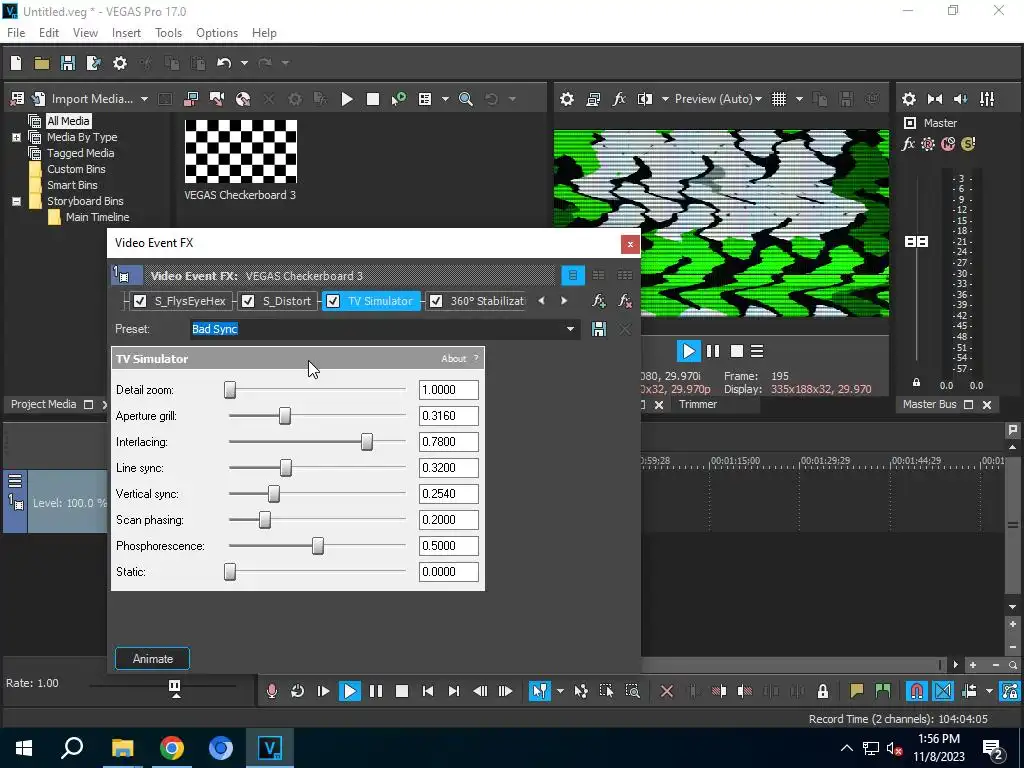Image resolution: width=1024 pixels, height=768 pixels.
Task: Open the Tools menu
Action: click(x=168, y=33)
